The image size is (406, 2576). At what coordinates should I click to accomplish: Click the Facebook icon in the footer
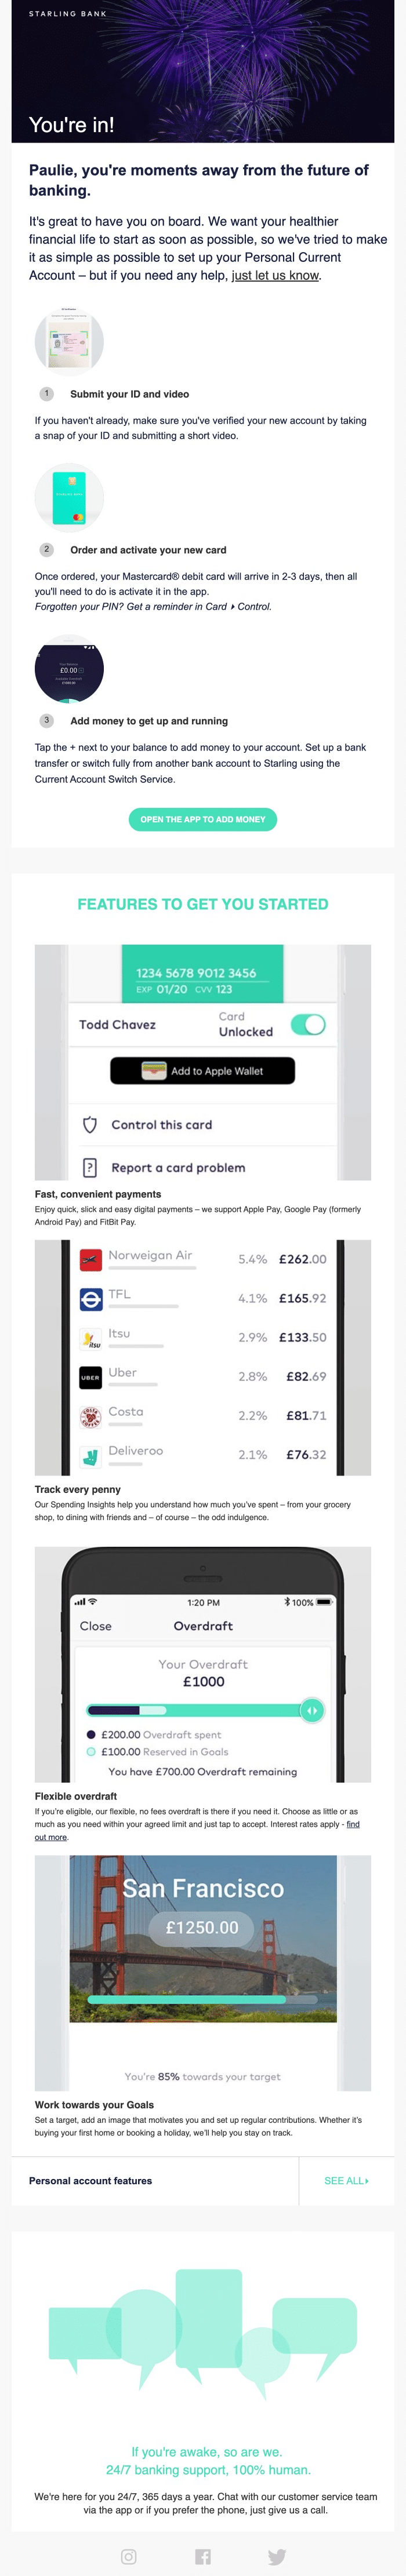203,2556
